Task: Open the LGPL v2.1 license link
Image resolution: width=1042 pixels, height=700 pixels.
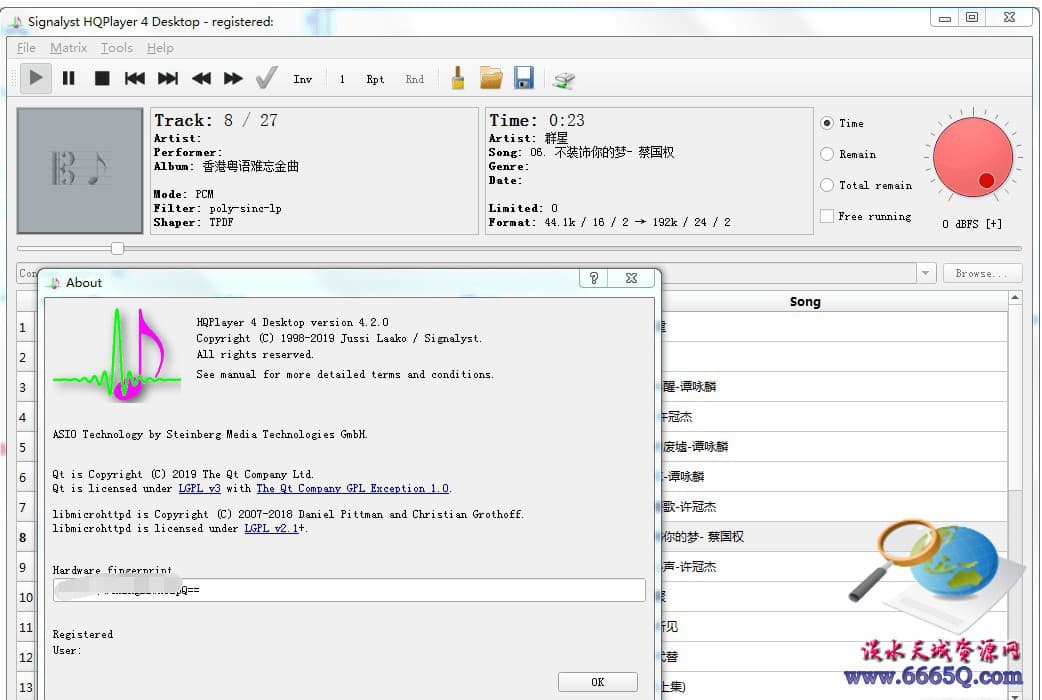Action: click(x=271, y=528)
